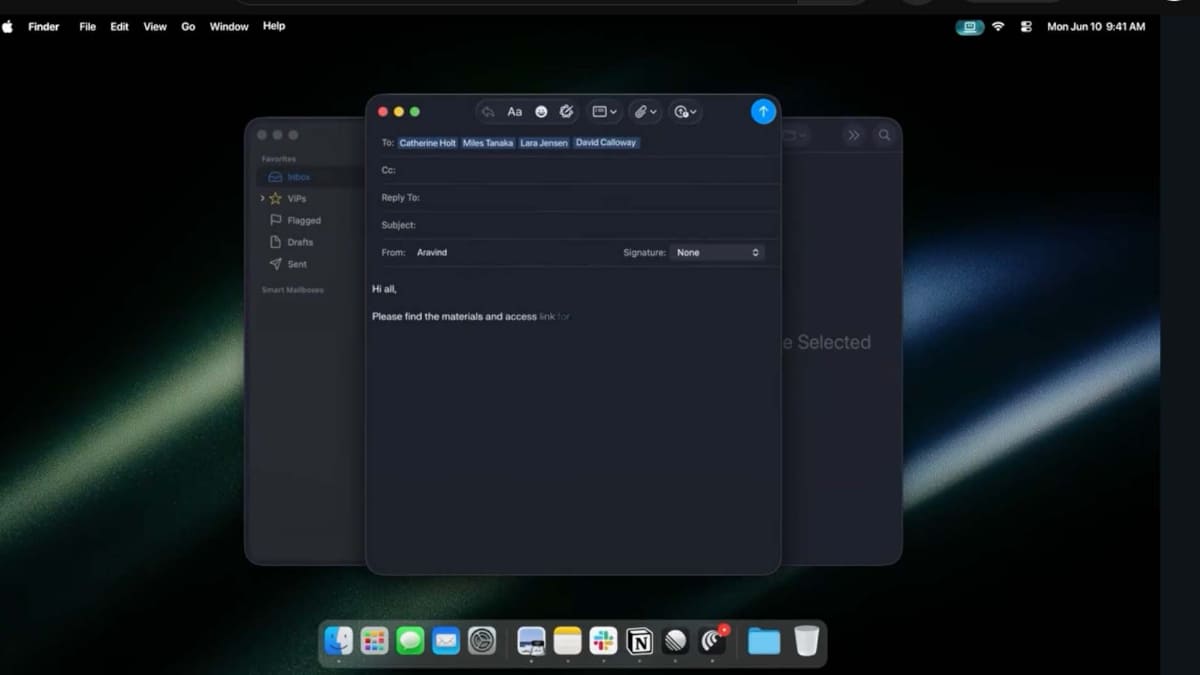The width and height of the screenshot is (1200, 675).
Task: Click the Wi-Fi icon in menu bar
Action: (x=998, y=27)
